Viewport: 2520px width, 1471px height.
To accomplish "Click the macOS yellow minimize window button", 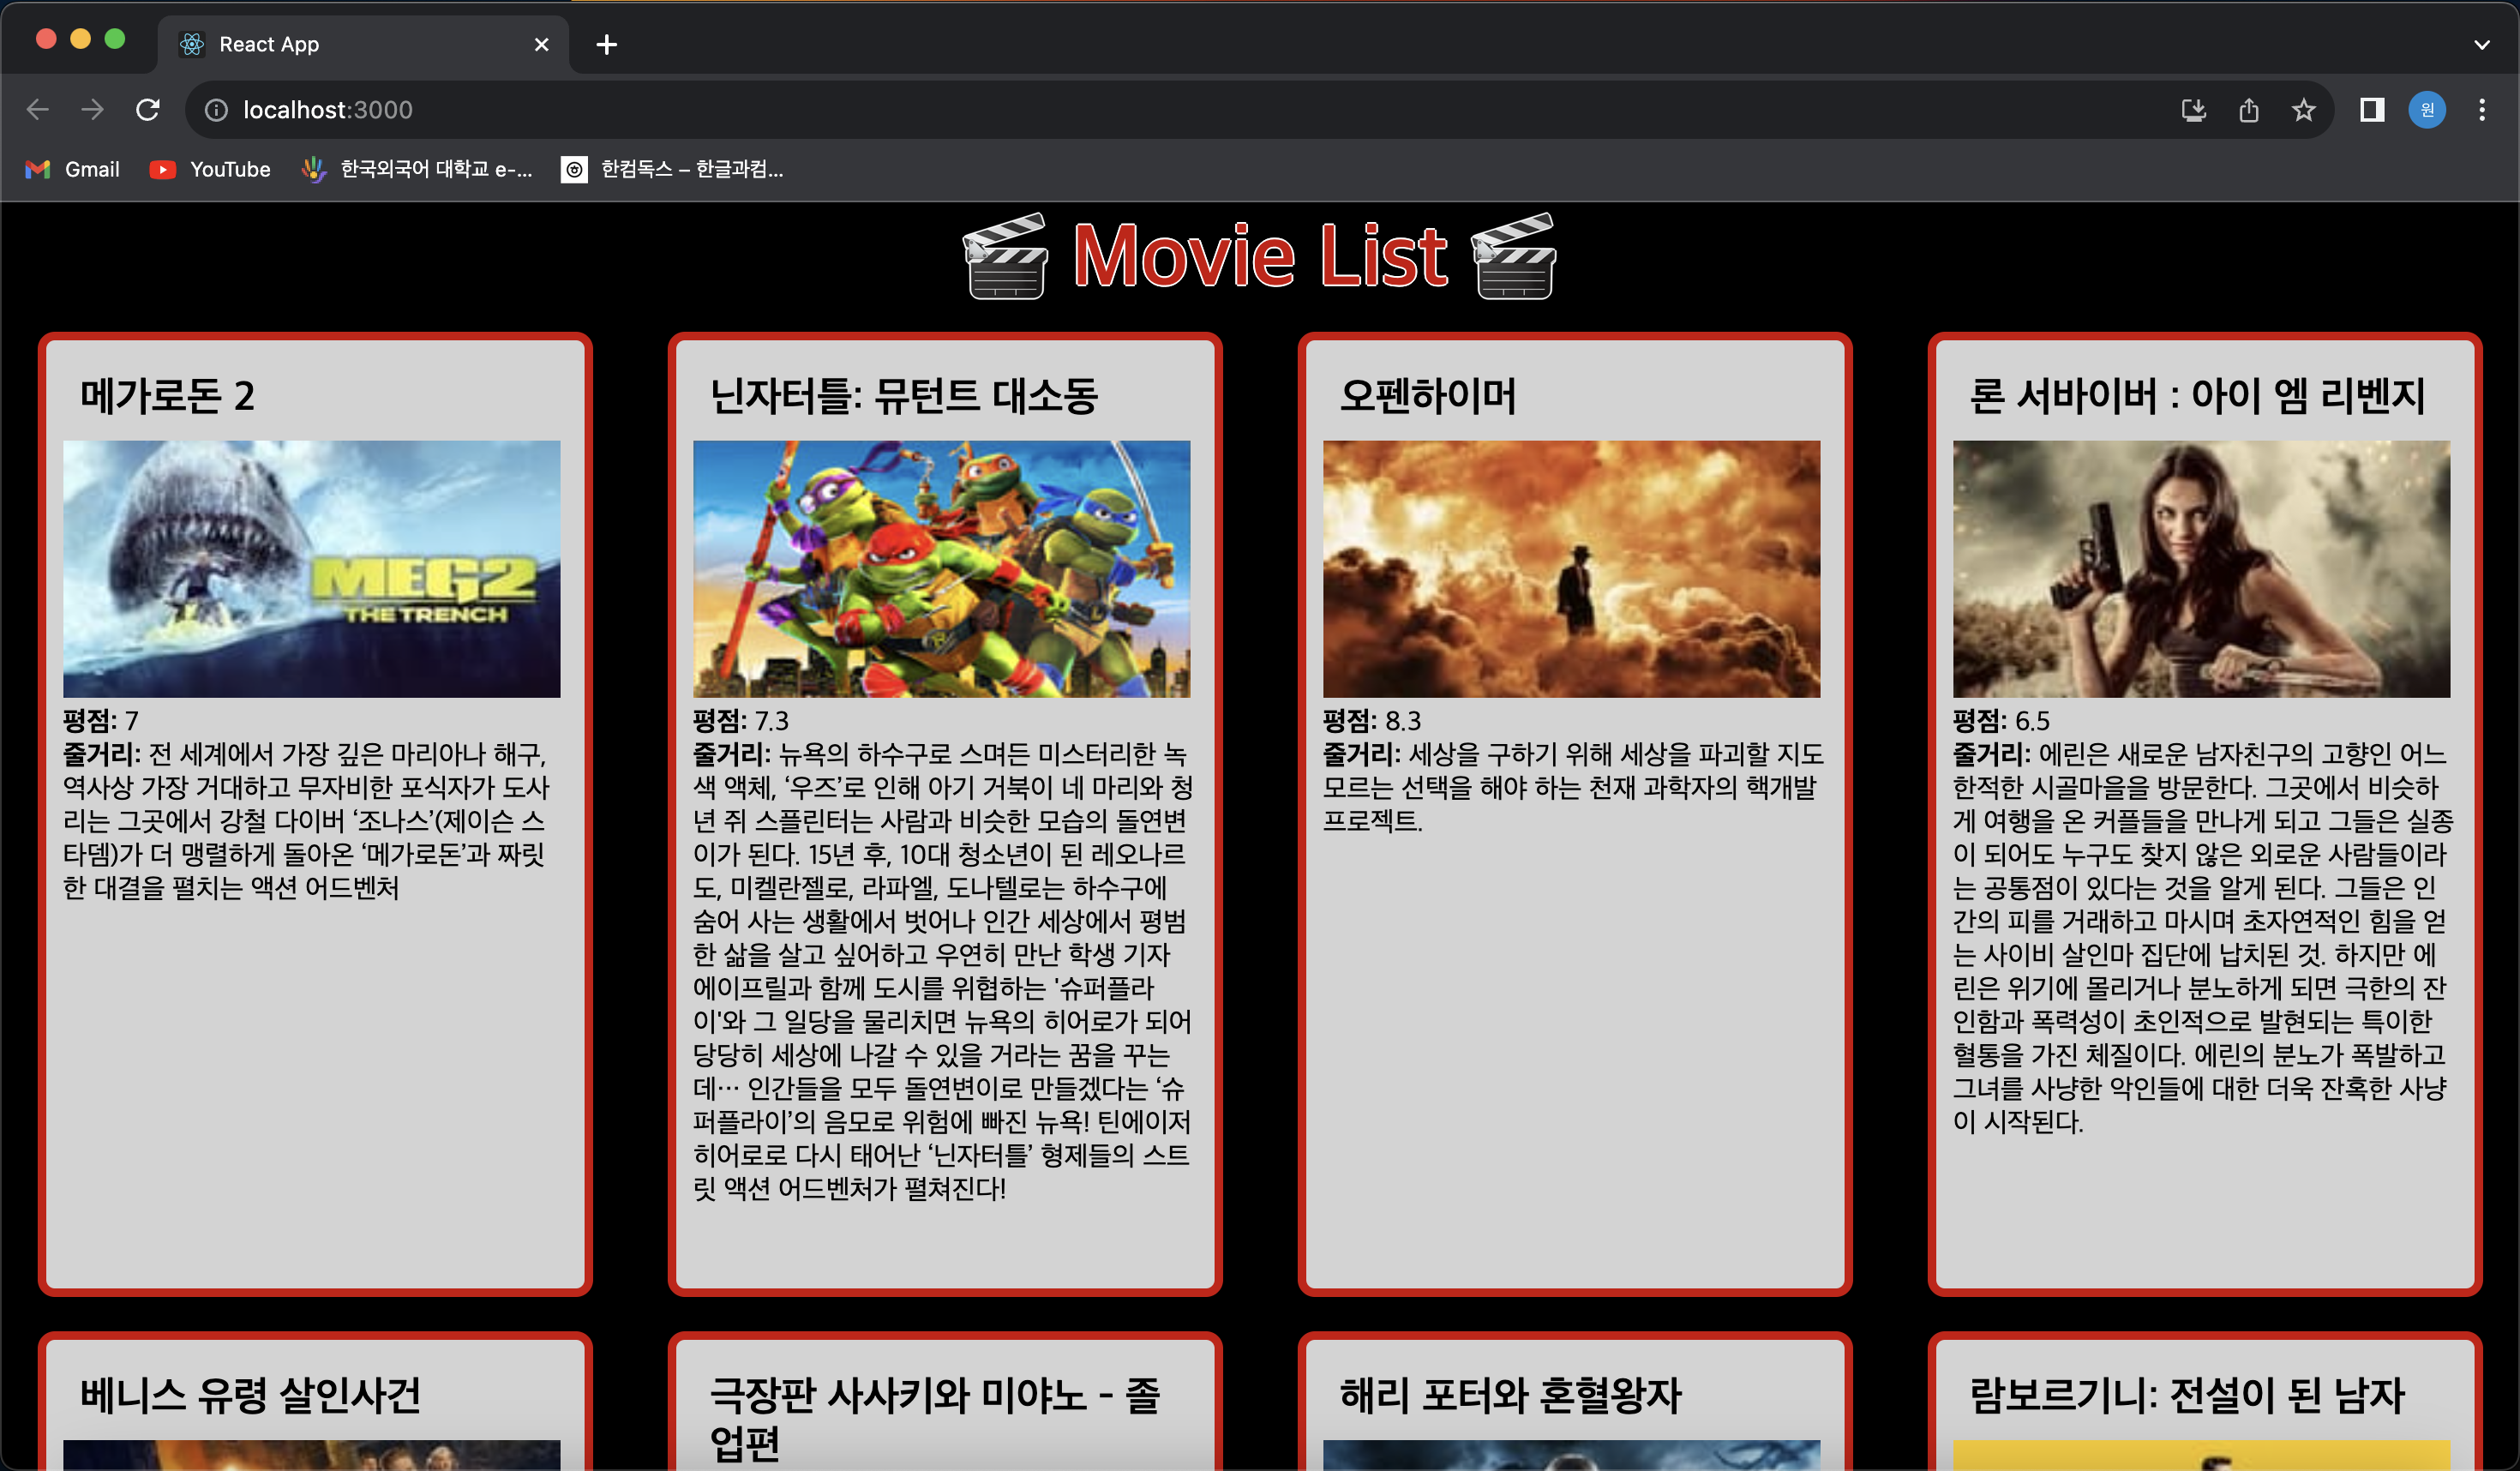I will click(81, 39).
